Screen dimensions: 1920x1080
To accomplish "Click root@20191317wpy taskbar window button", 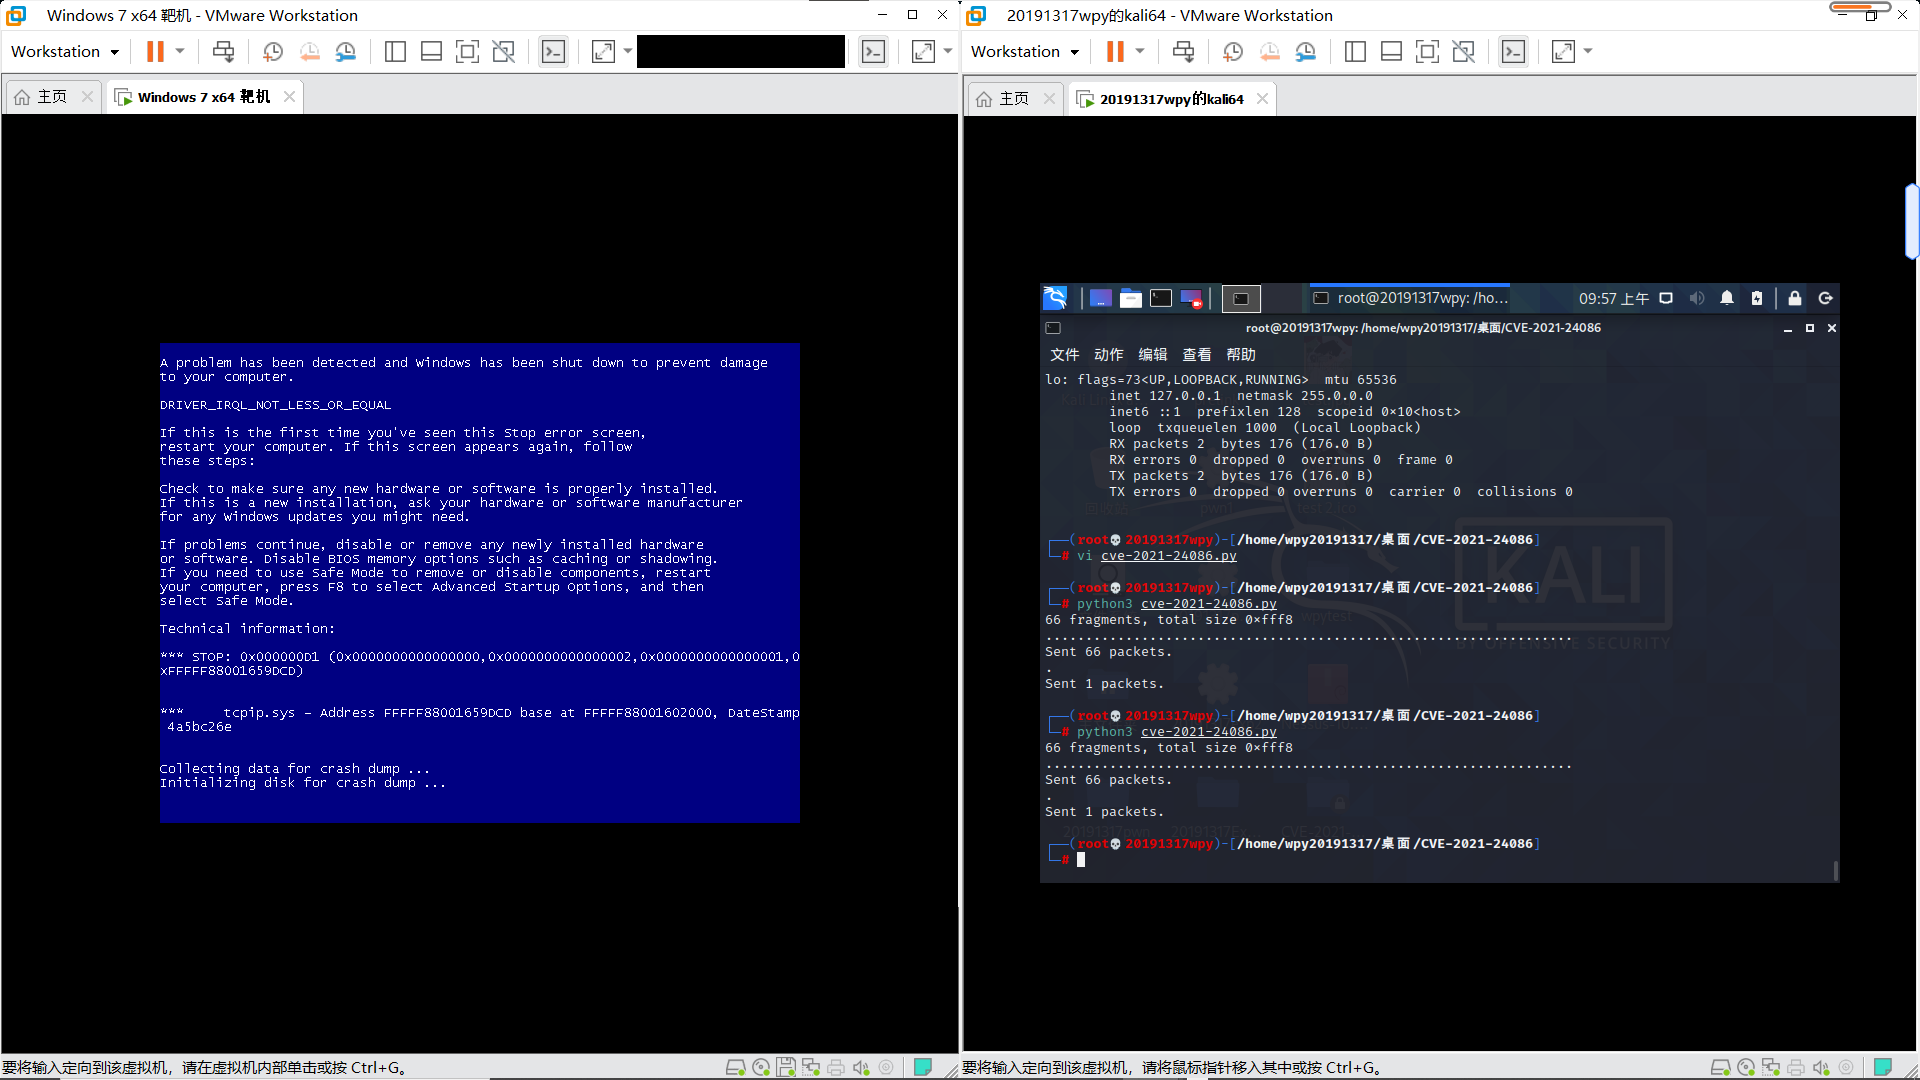I will (1410, 298).
